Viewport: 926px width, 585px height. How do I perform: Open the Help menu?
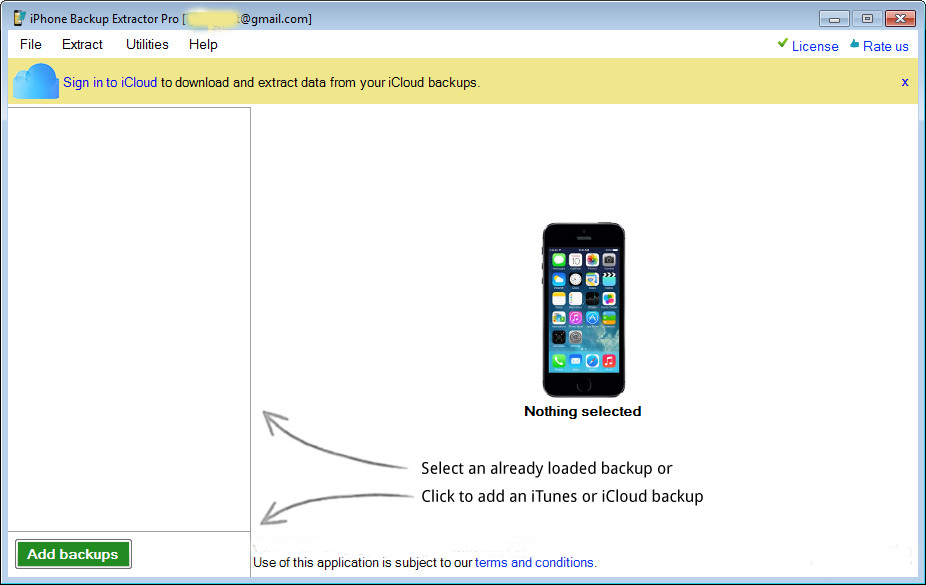(203, 44)
